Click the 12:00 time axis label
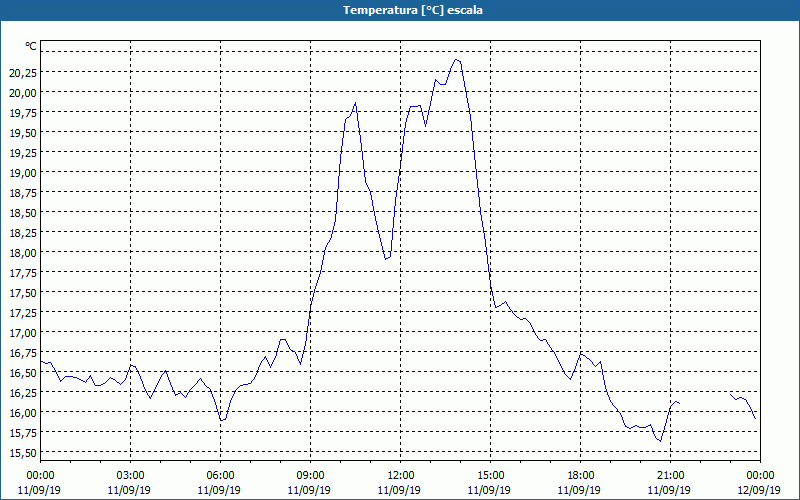The image size is (800, 500). coord(401,476)
